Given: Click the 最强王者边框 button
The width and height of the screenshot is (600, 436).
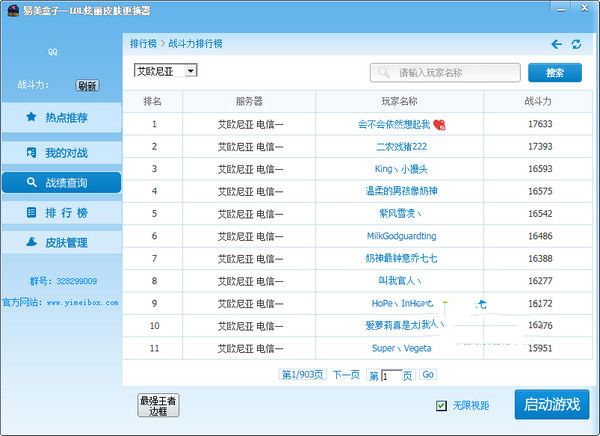Looking at the screenshot, I should tap(158, 405).
